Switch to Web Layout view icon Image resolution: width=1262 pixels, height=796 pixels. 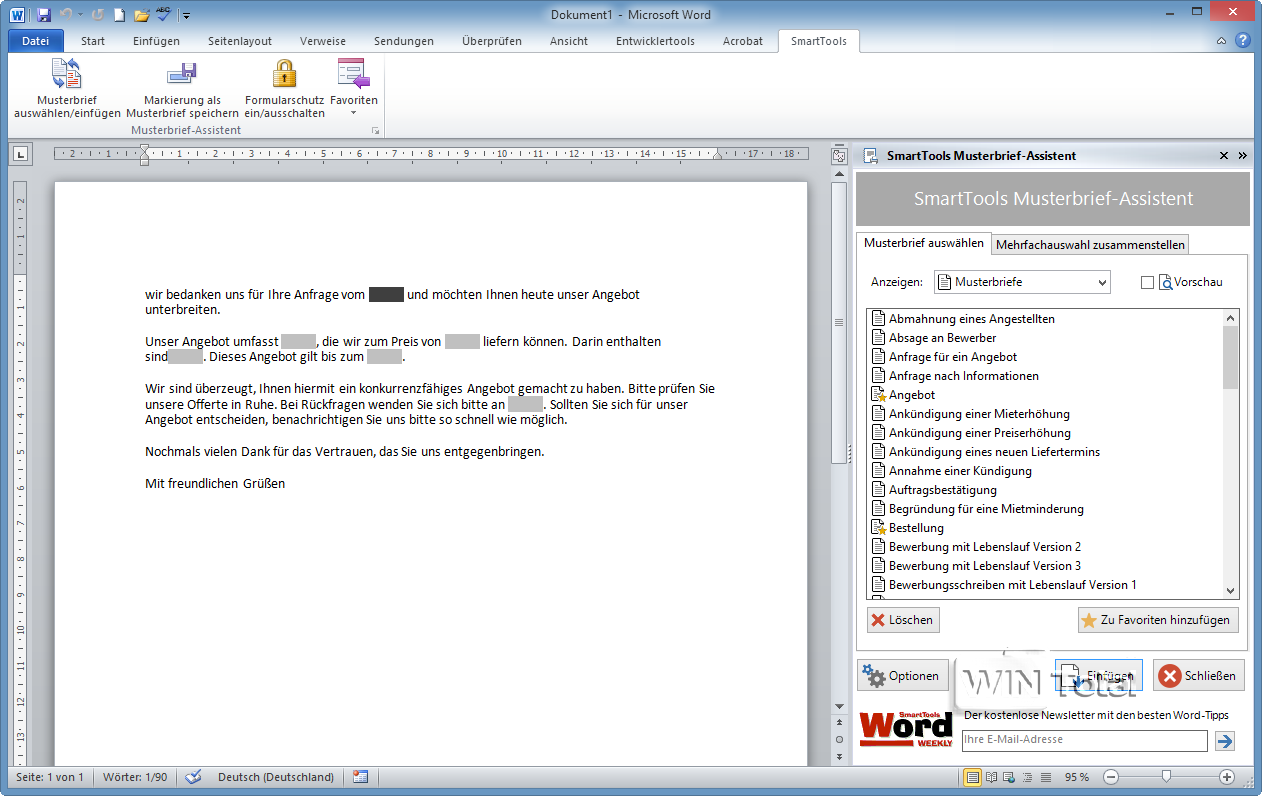[x=1010, y=777]
